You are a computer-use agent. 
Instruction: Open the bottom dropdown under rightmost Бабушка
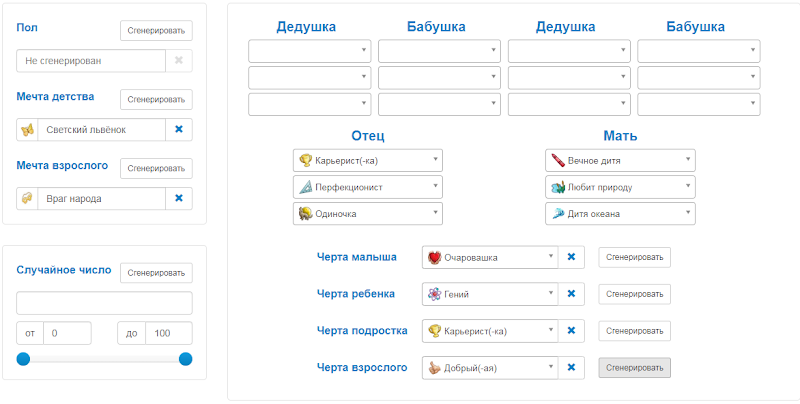tap(698, 104)
